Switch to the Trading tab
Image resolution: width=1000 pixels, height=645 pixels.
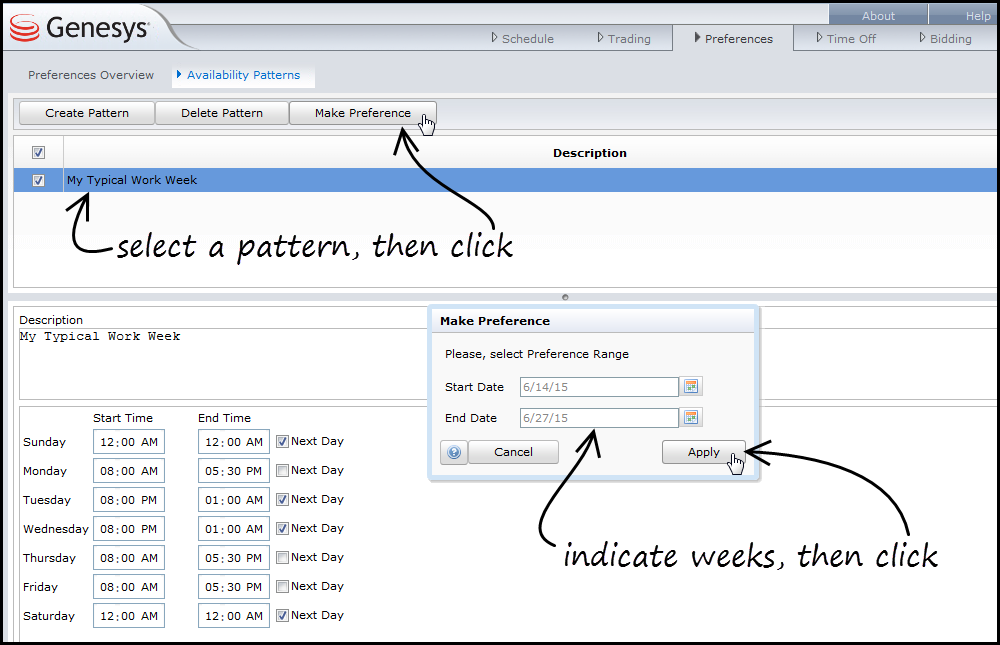coord(628,39)
